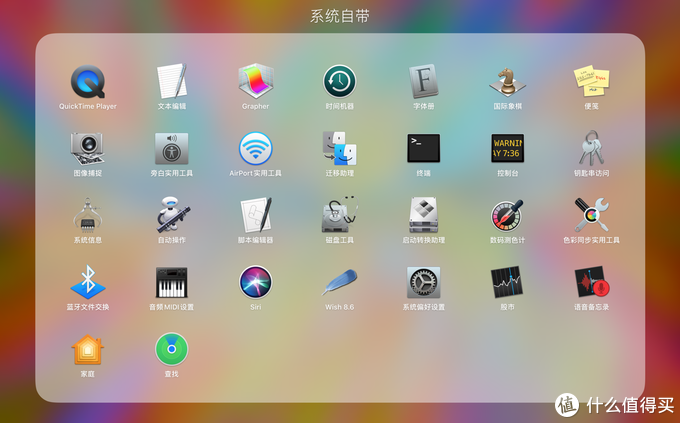Open 蓝牙文件交换 Bluetooth icon
This screenshot has width=680, height=423.
click(88, 282)
